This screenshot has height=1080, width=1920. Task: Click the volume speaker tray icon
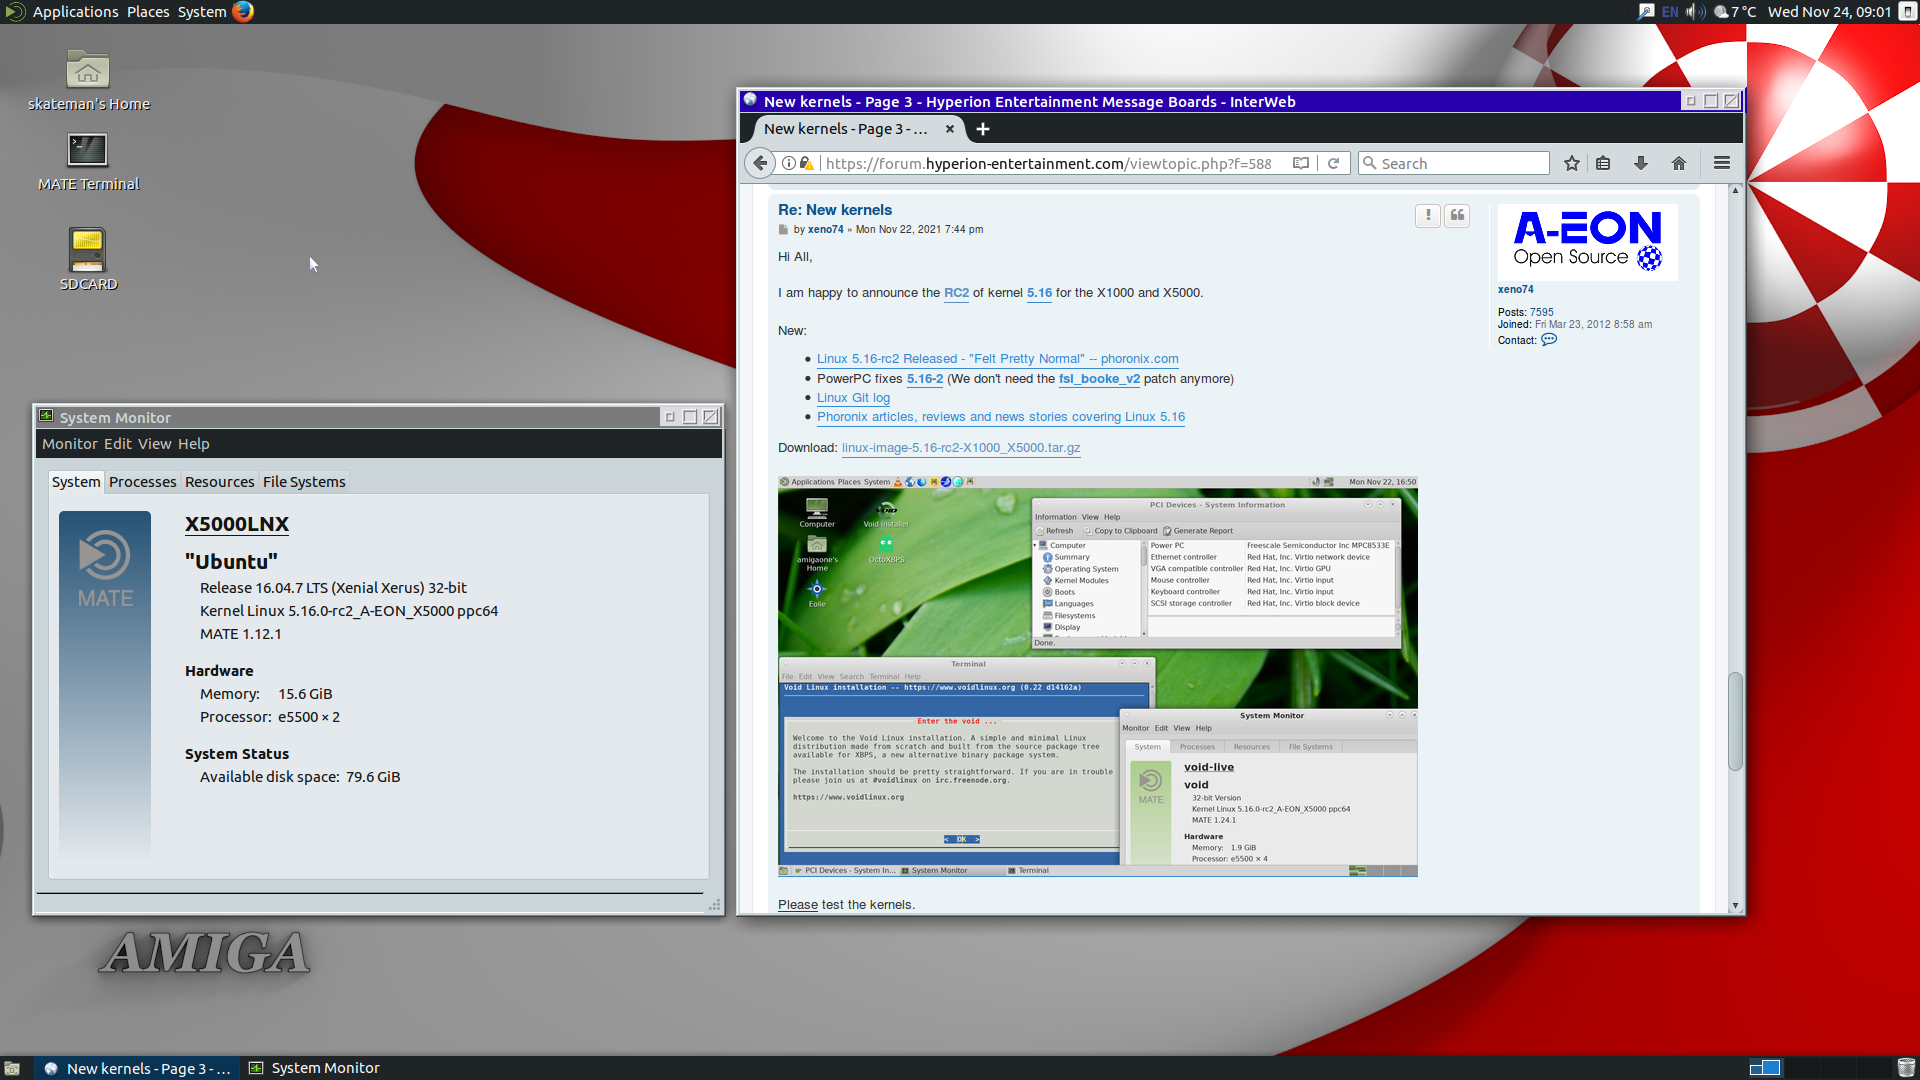tap(1695, 12)
